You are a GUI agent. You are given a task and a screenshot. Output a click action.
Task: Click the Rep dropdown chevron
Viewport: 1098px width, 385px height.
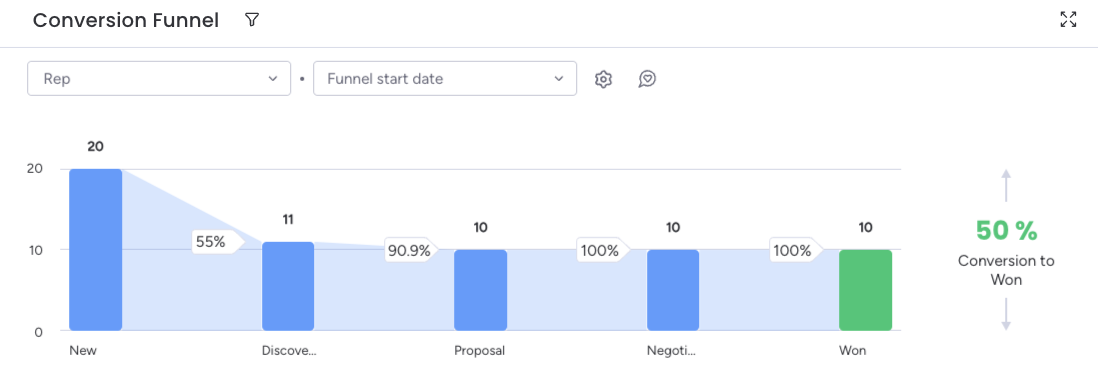coord(273,78)
